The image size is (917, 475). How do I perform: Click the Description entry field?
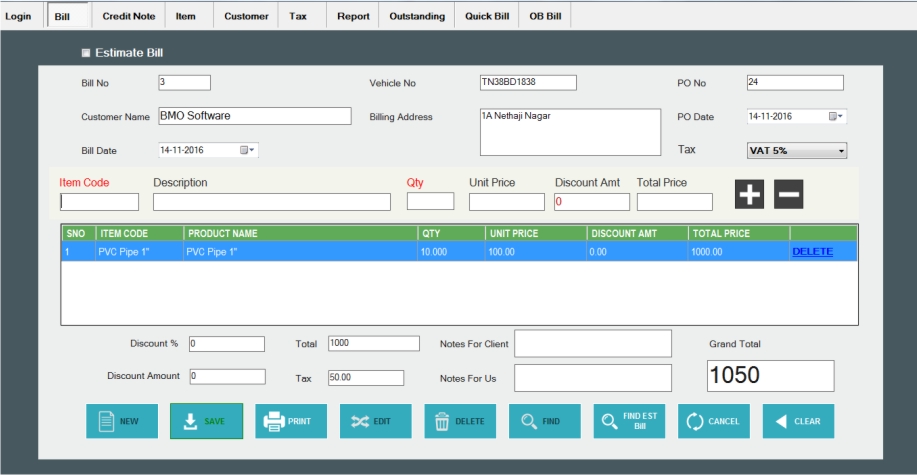point(272,202)
